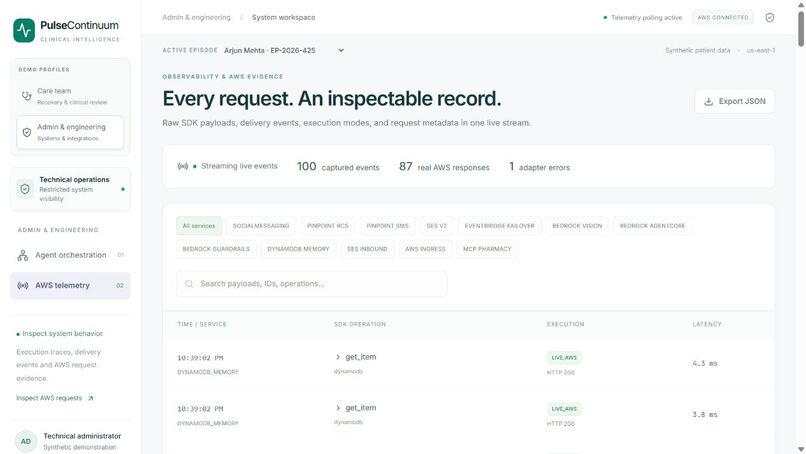Focus the Search payloads input field
The width and height of the screenshot is (806, 454).
coord(312,284)
